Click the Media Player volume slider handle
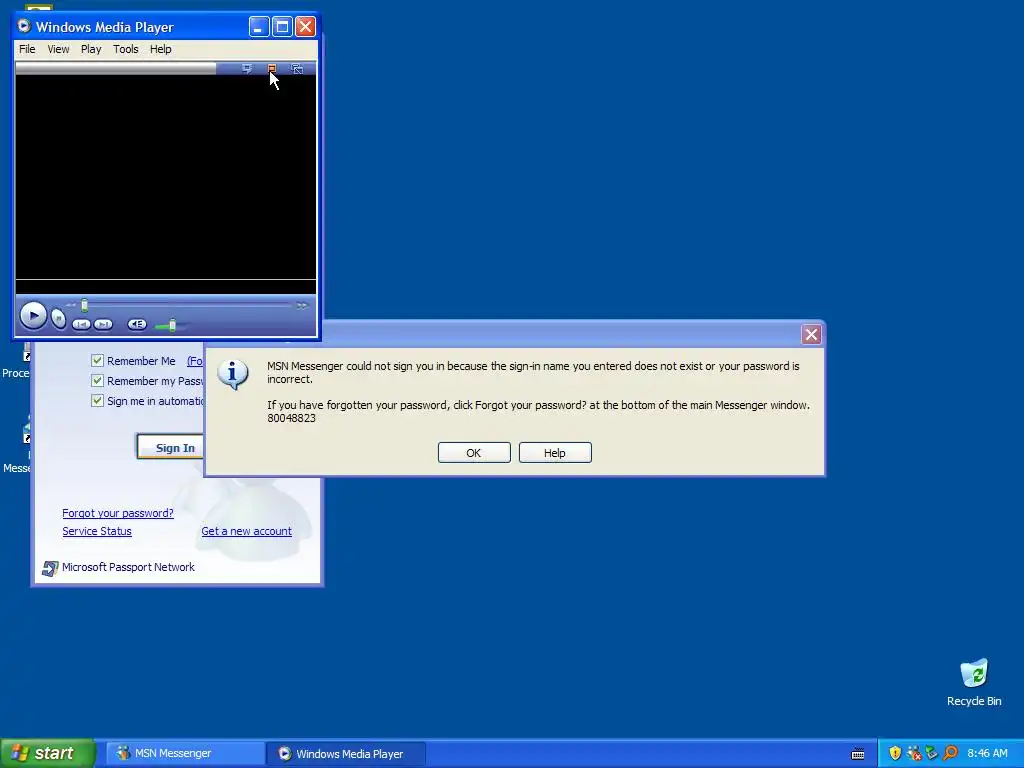This screenshot has height=768, width=1024. point(172,325)
